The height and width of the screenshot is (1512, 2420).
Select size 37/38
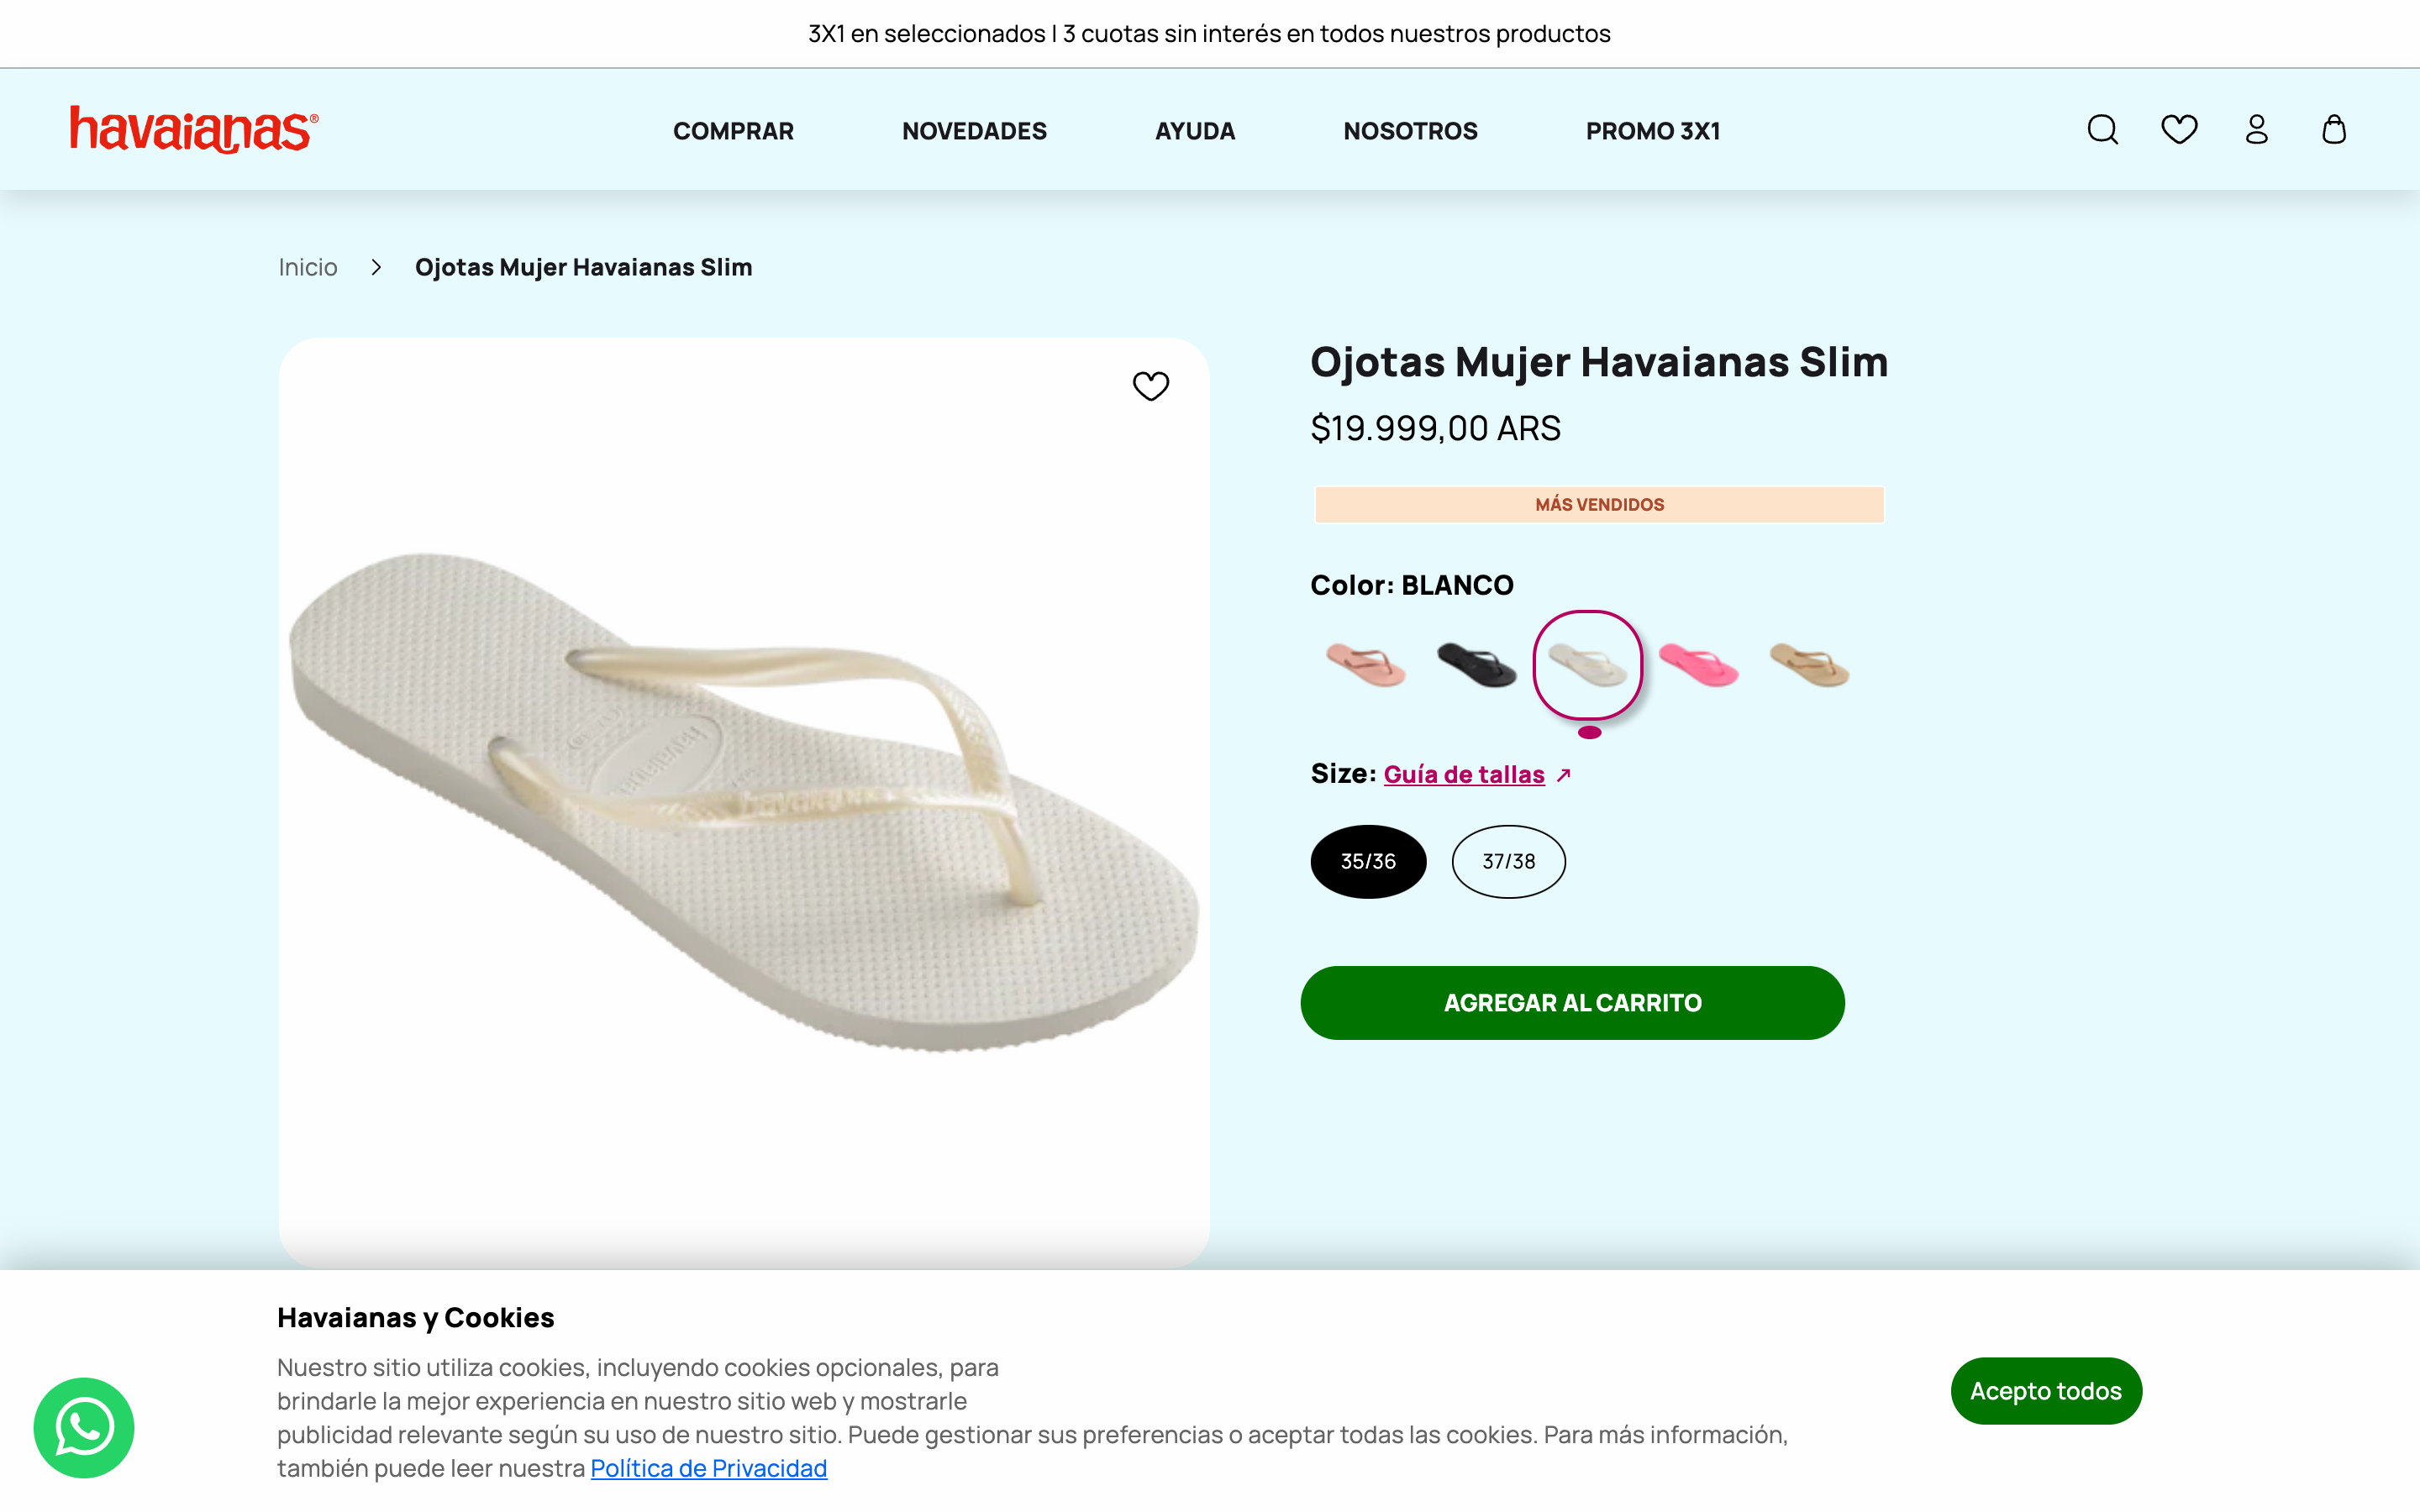pyautogui.click(x=1508, y=860)
